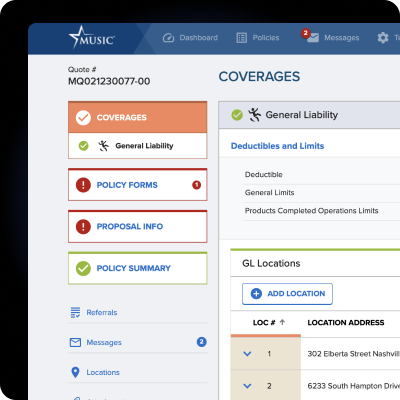Click the sidebar Messages envelope icon

coord(75,342)
